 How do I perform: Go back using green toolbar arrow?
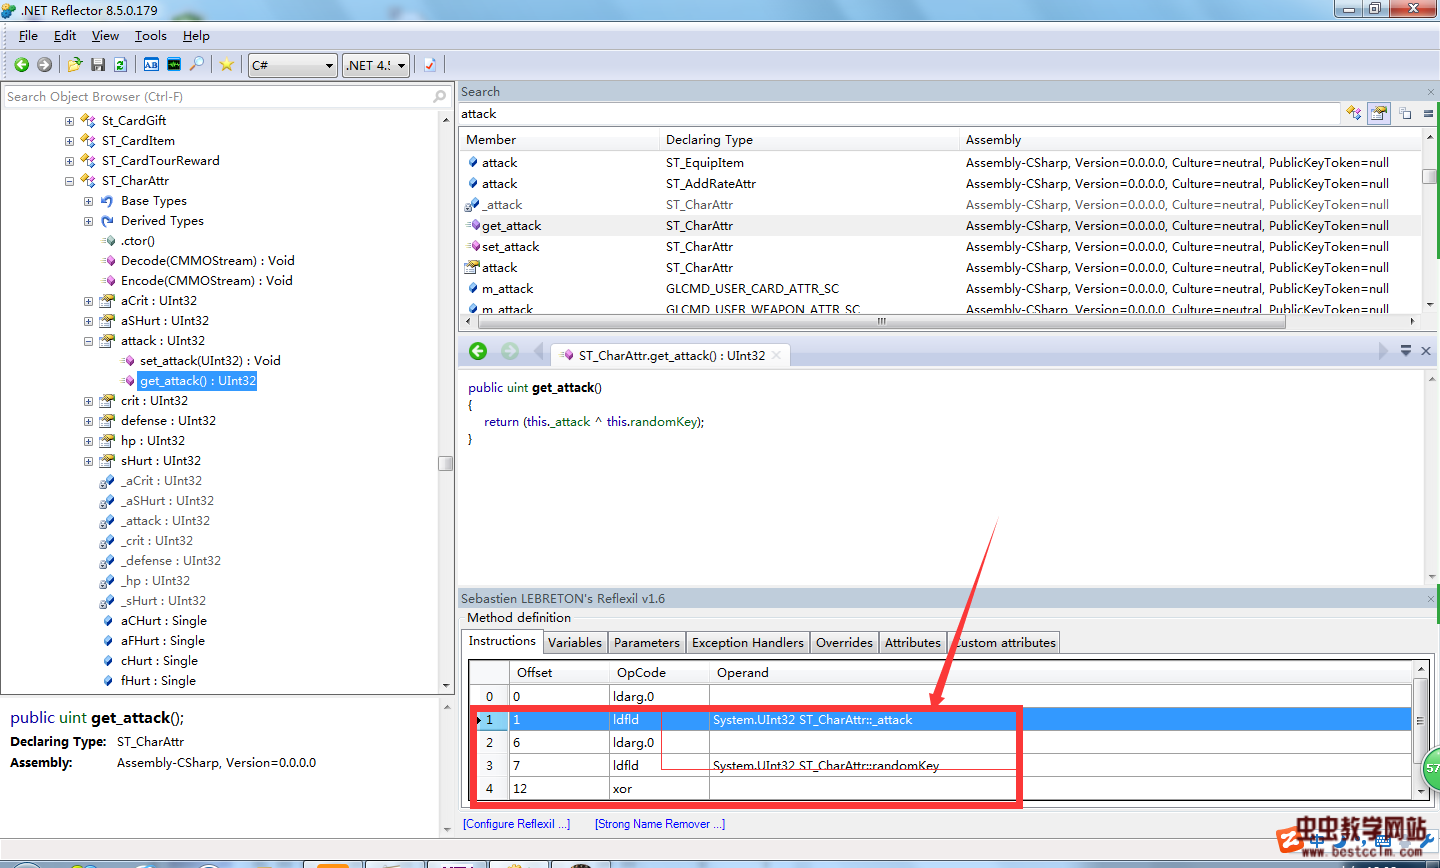[x=21, y=65]
